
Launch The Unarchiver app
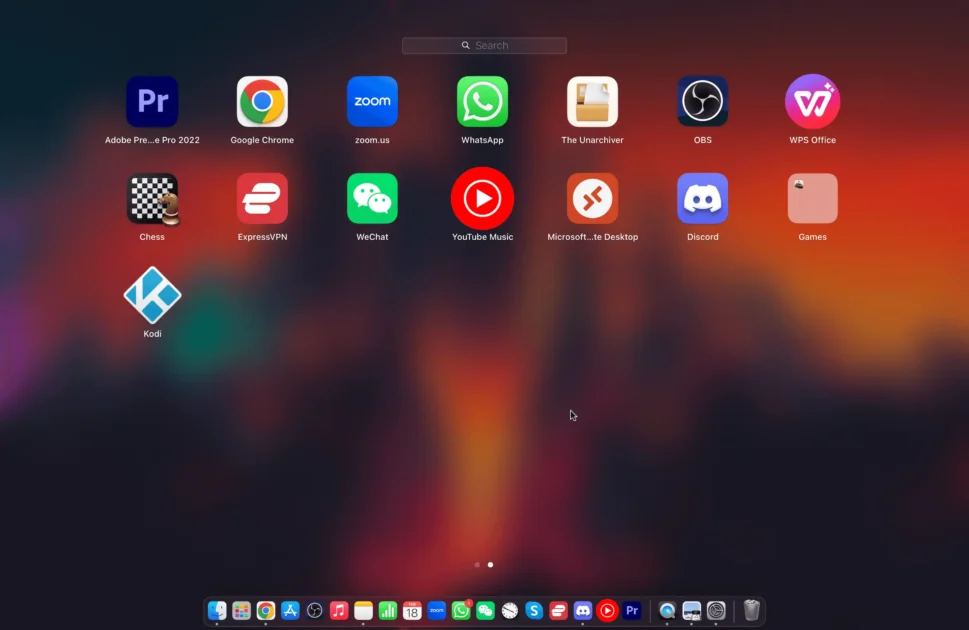click(x=592, y=100)
